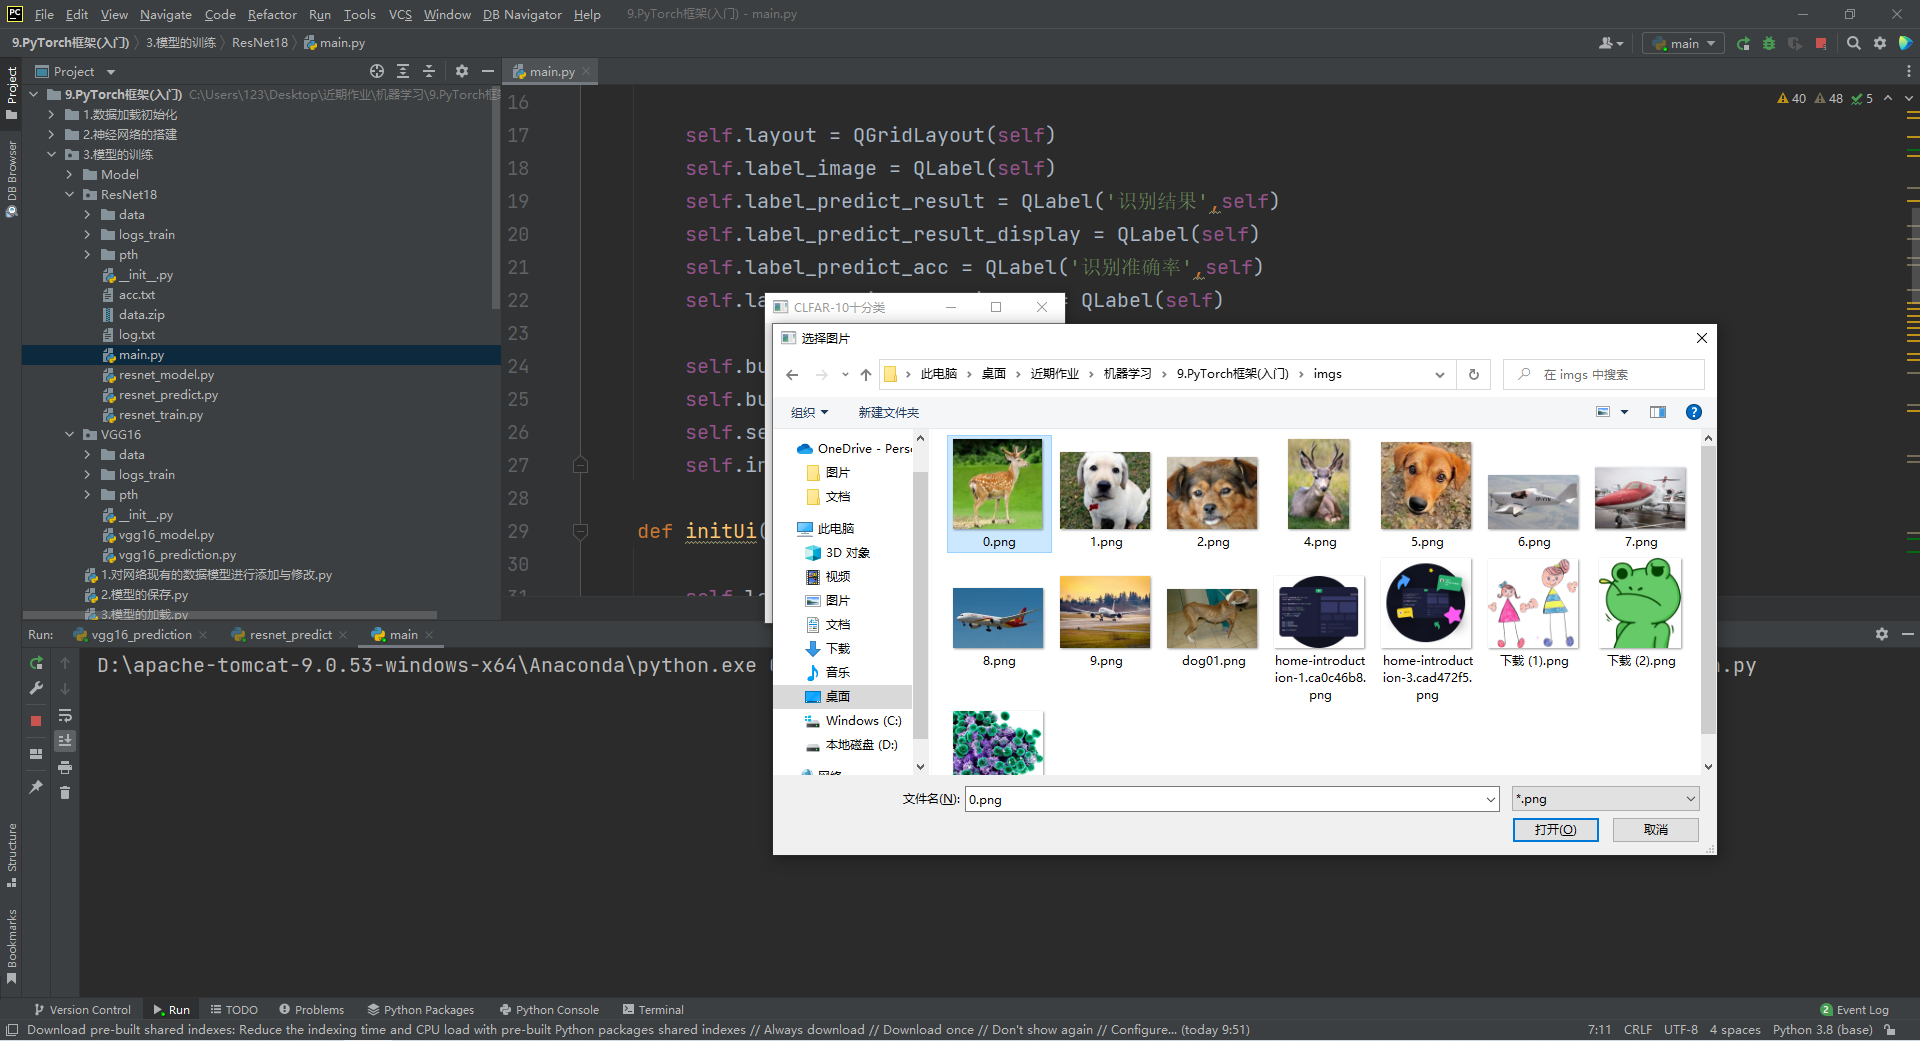Screen dimensions: 1920x1041
Task: Click the 在 imgs 中搜索 search field
Action: click(x=1604, y=374)
